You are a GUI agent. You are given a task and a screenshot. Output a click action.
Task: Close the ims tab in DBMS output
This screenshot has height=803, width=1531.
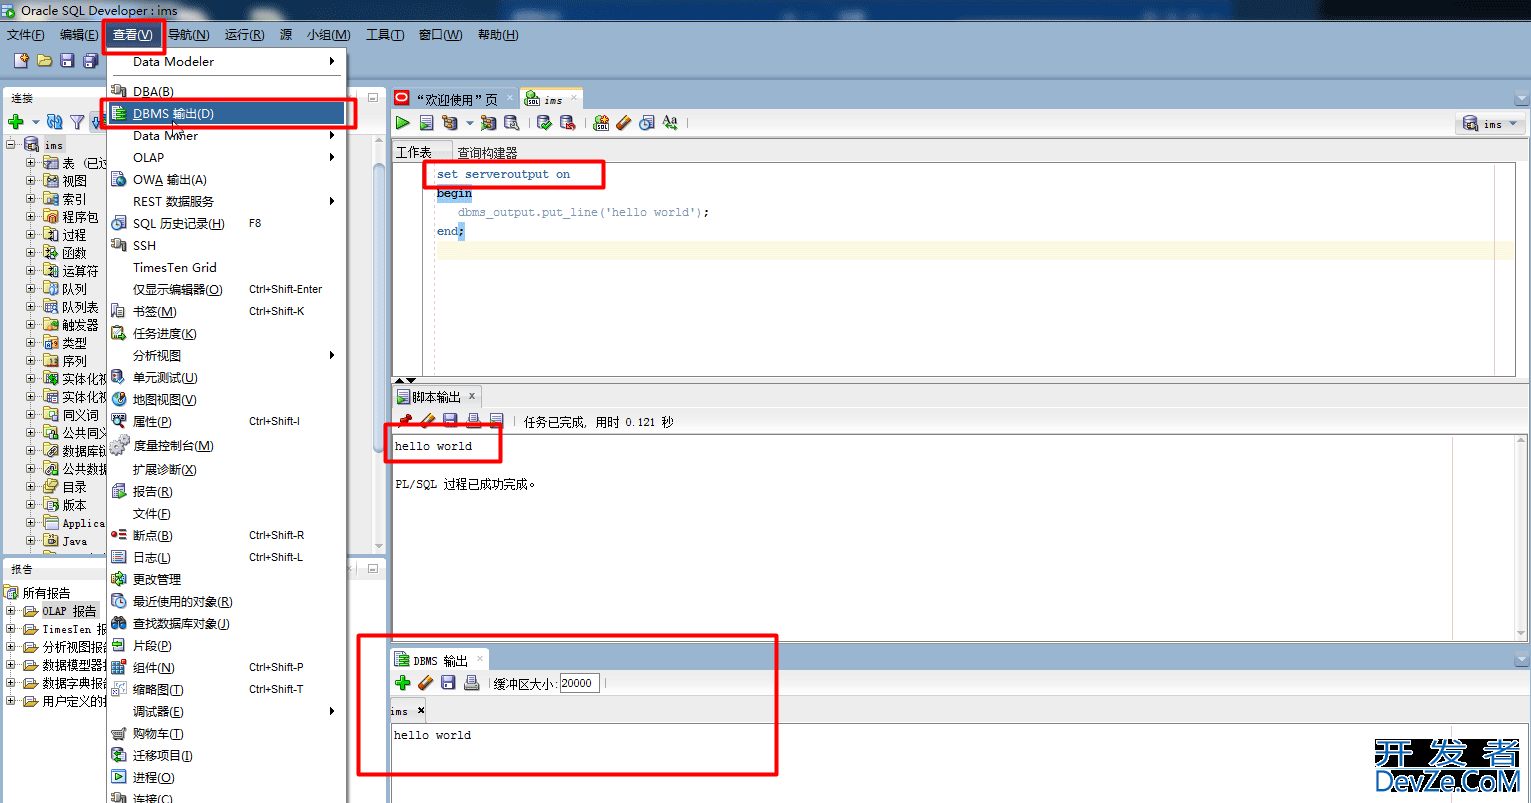421,710
